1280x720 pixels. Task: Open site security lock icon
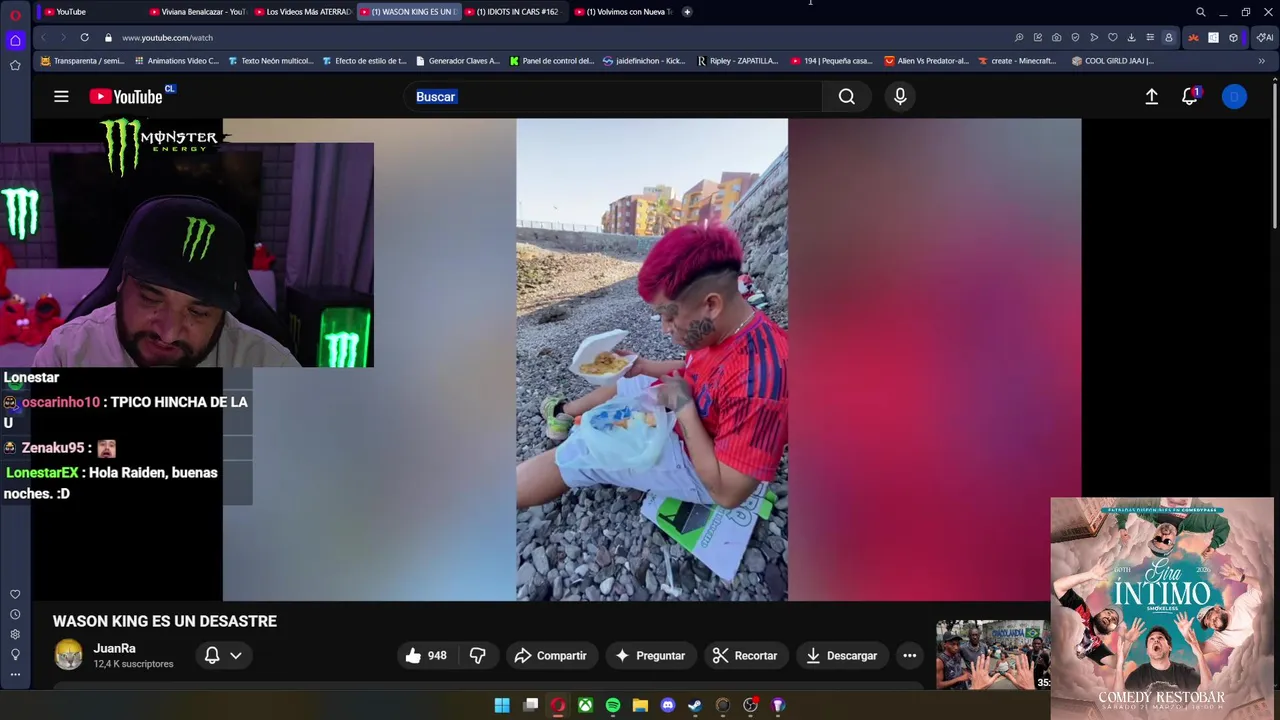107,37
